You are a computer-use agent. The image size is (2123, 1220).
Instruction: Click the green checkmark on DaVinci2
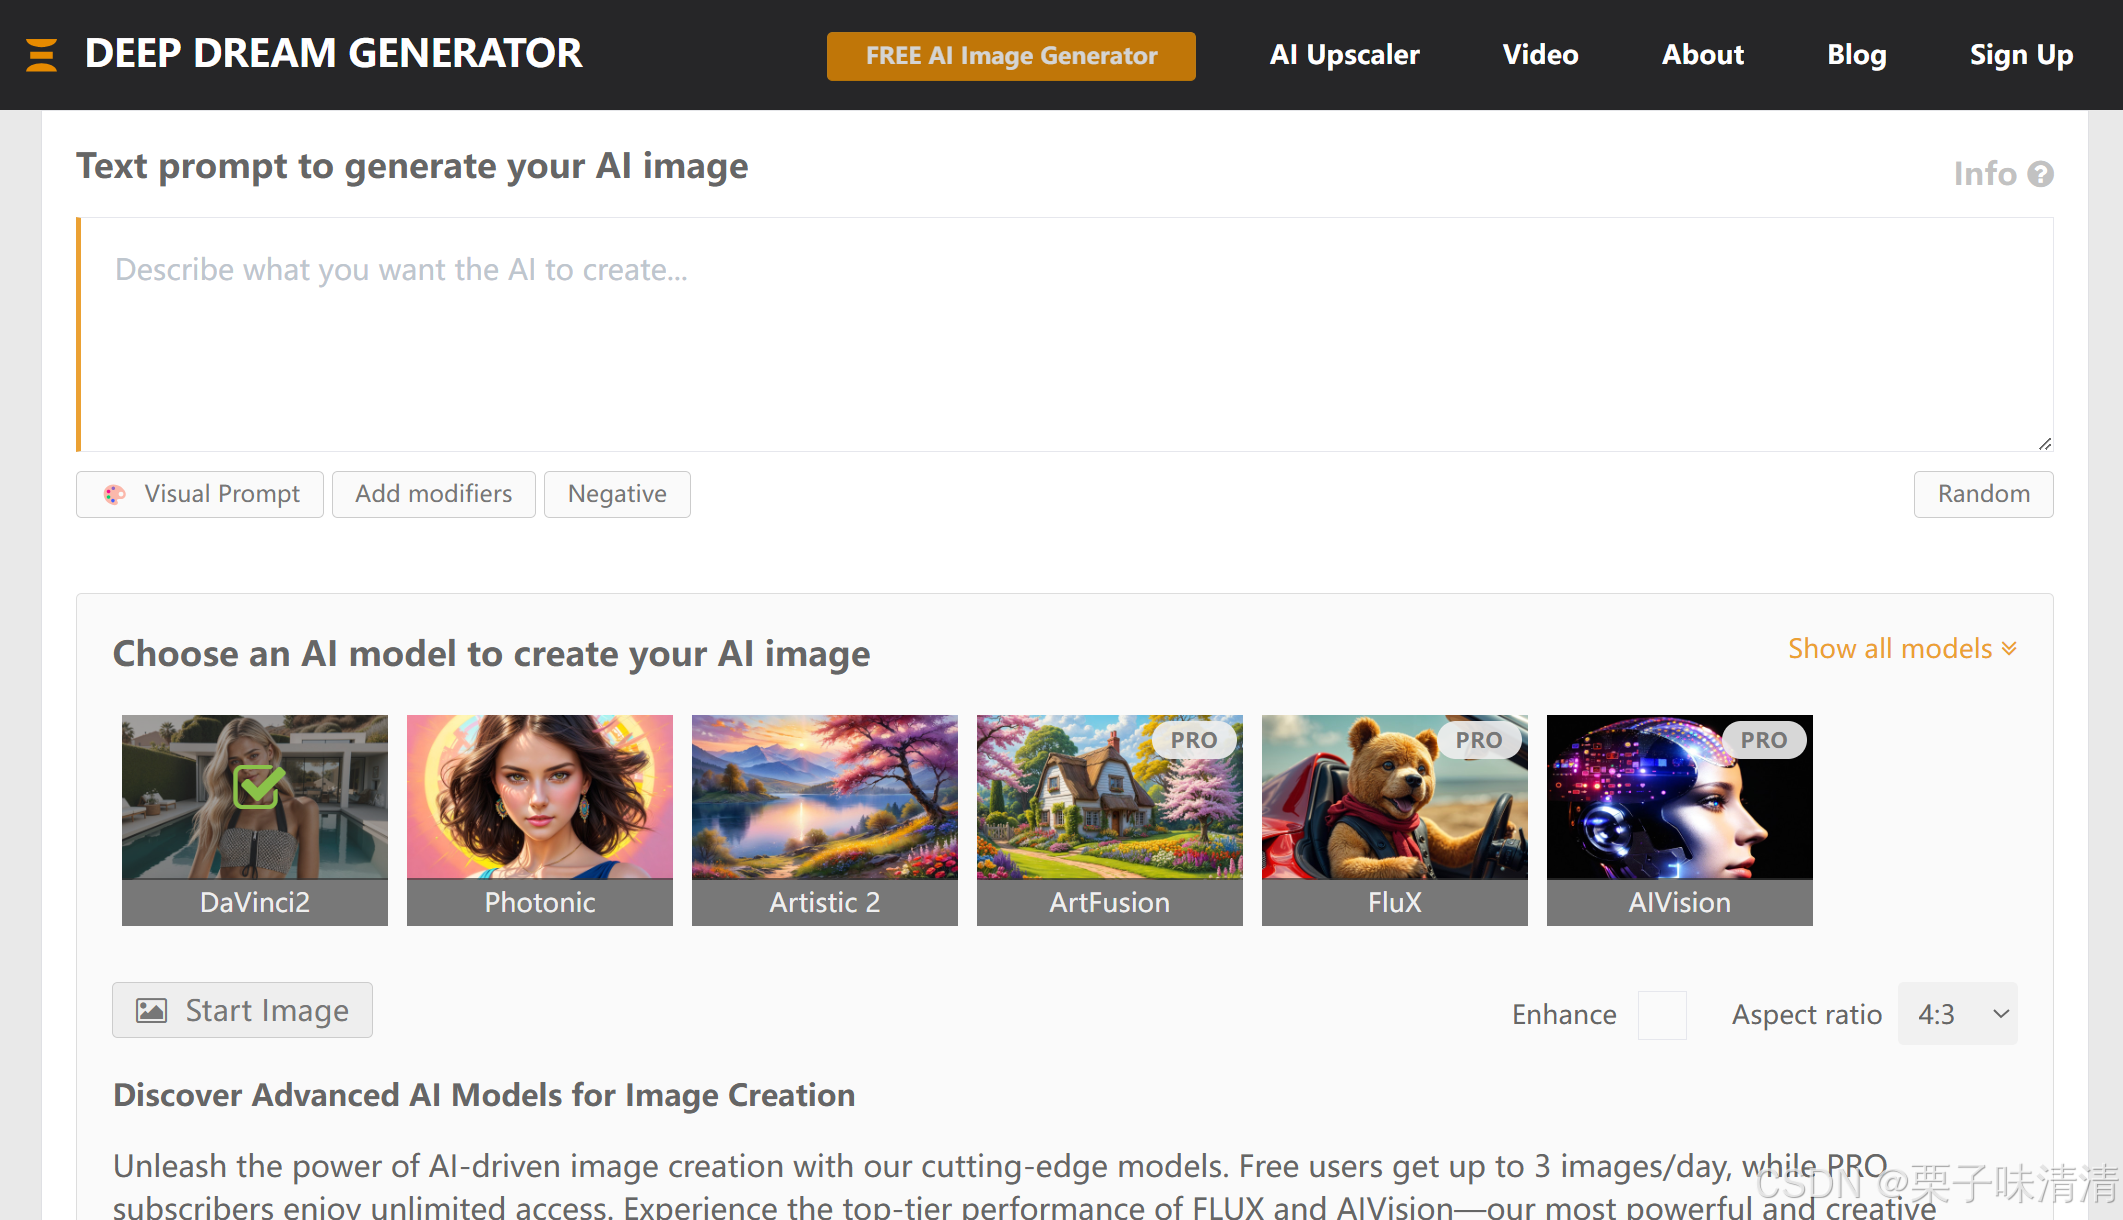click(x=258, y=787)
